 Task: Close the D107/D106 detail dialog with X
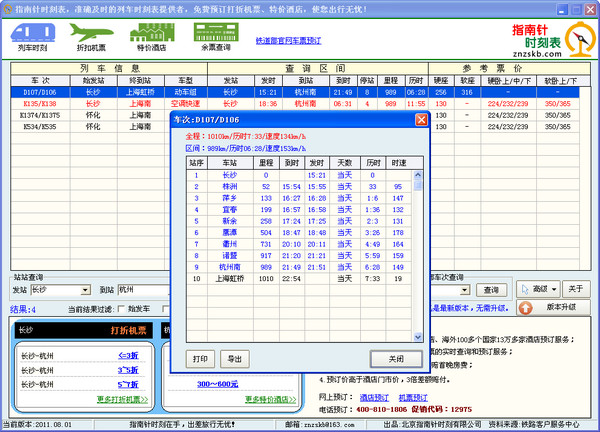click(421, 121)
